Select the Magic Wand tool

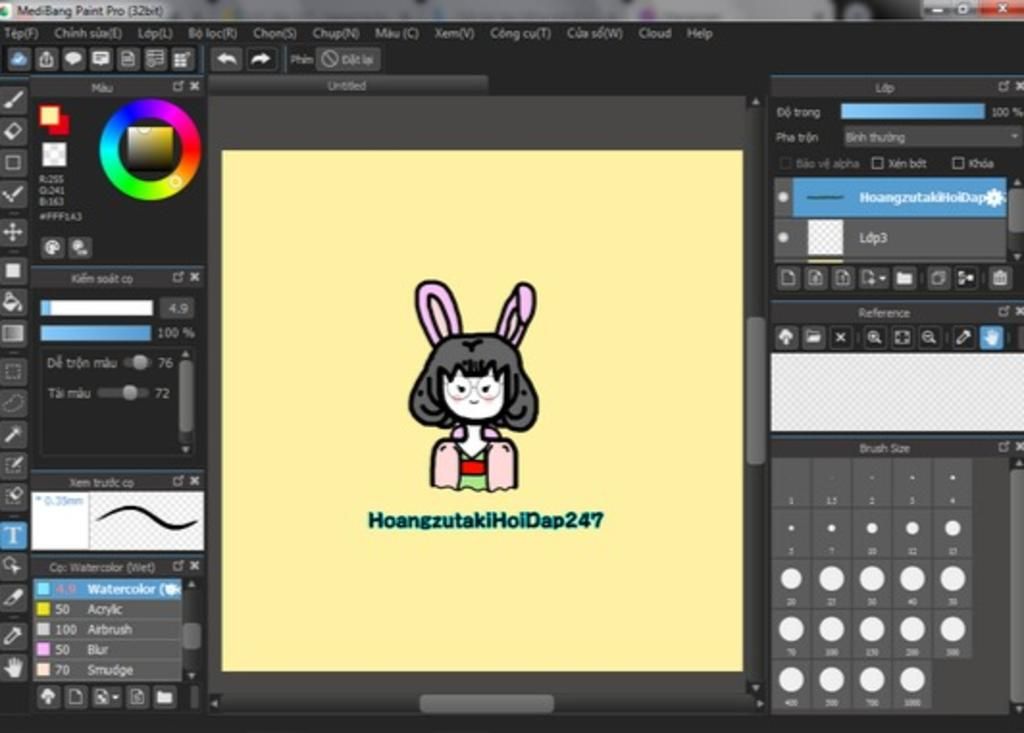[x=13, y=434]
